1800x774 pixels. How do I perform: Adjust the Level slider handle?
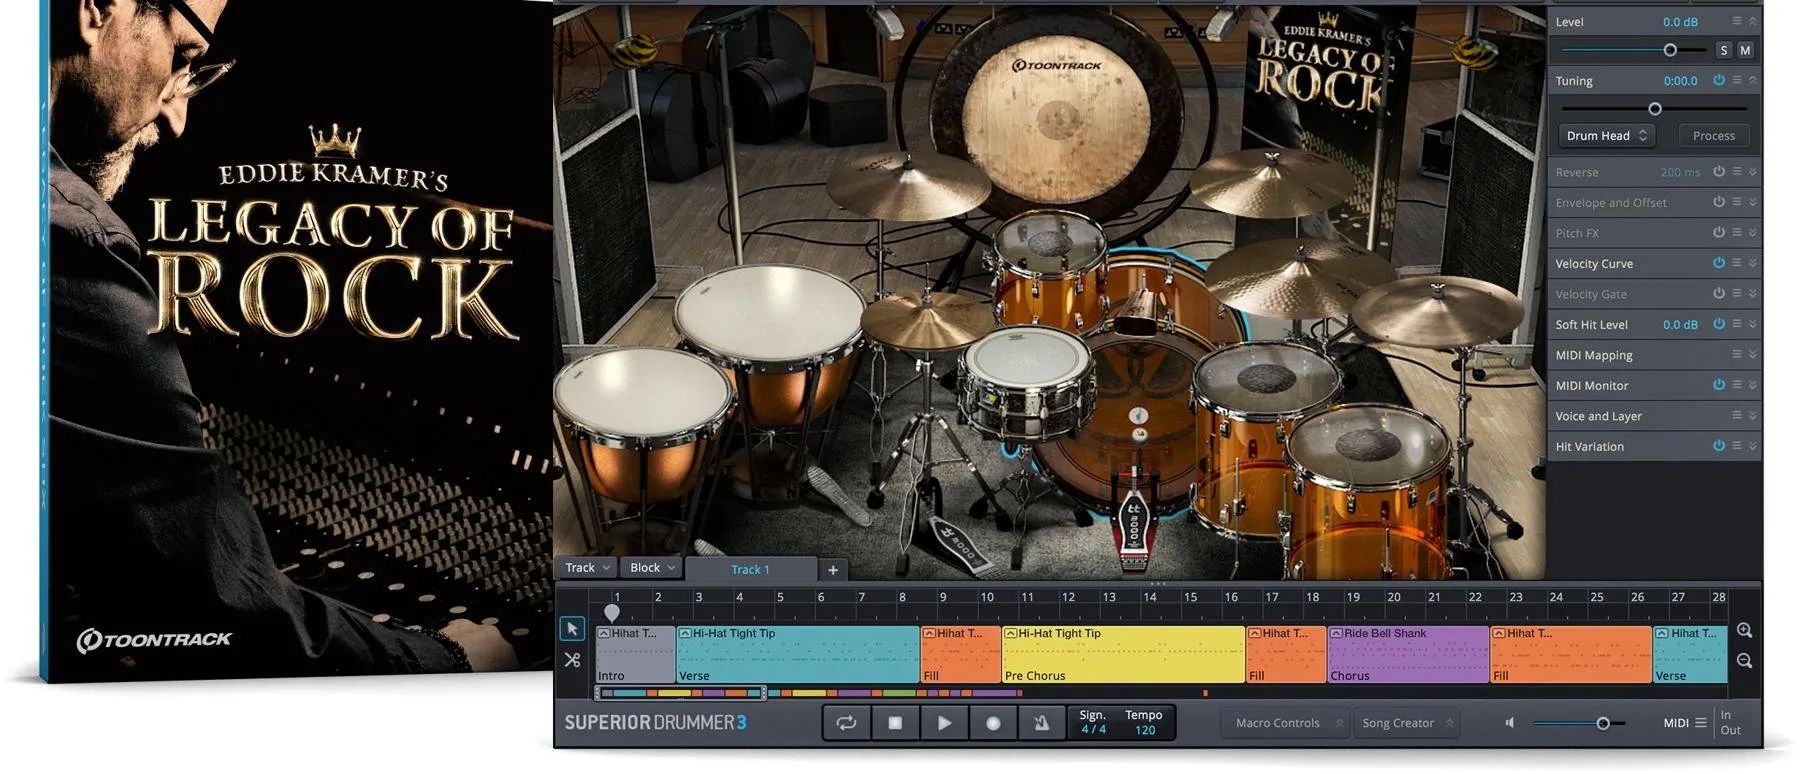click(1670, 50)
